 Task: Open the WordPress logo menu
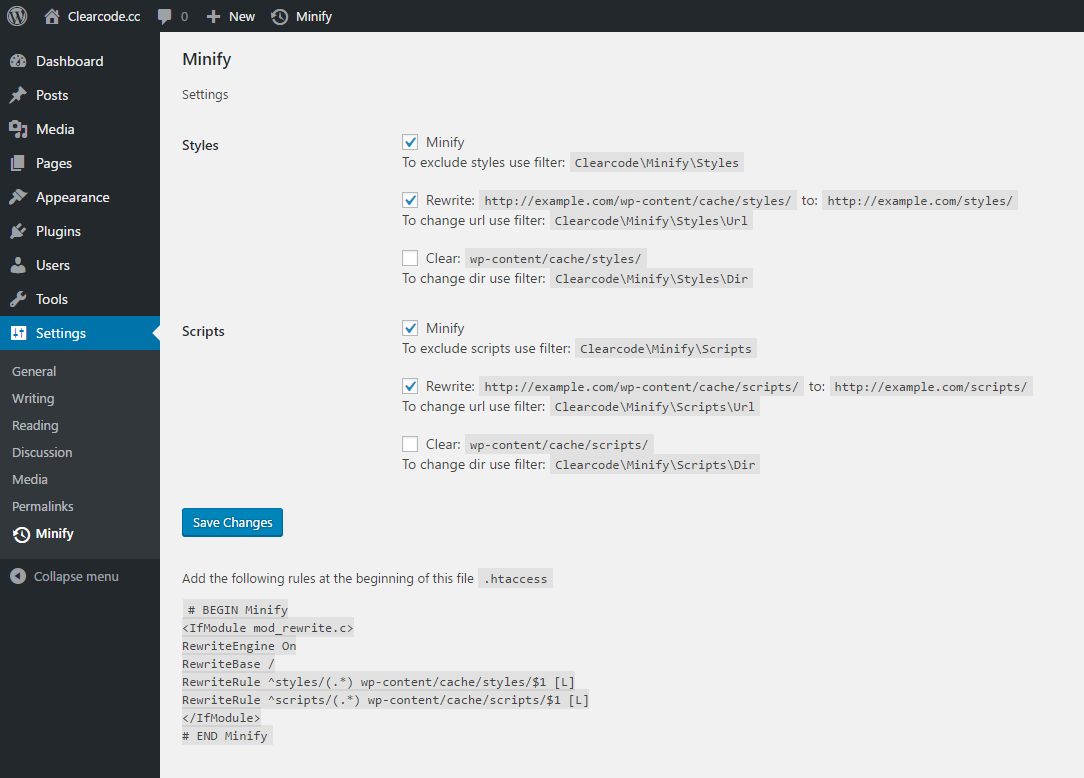17,16
